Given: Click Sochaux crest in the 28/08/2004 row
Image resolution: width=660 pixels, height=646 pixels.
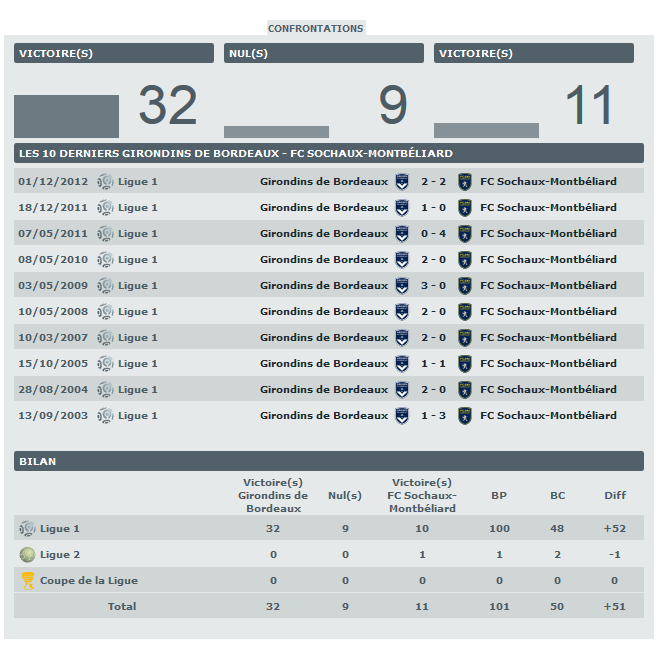Looking at the screenshot, I should coord(465,390).
